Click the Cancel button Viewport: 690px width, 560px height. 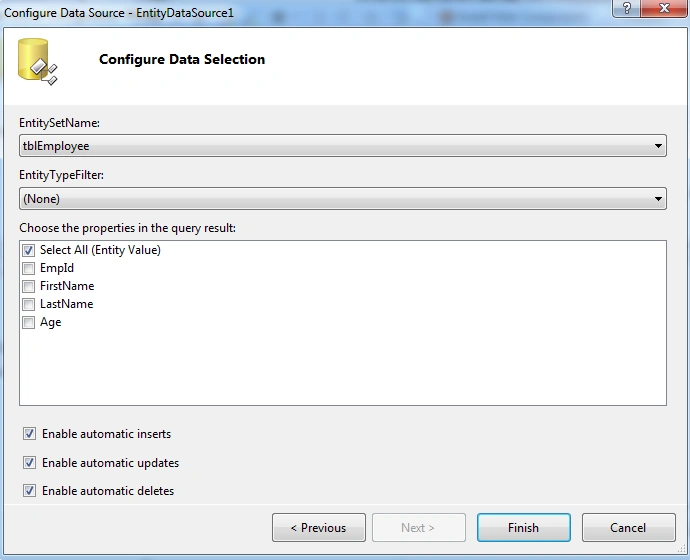628,527
